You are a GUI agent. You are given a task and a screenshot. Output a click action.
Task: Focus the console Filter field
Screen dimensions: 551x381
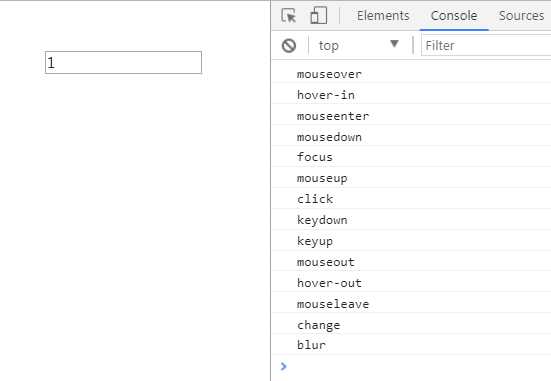[486, 46]
